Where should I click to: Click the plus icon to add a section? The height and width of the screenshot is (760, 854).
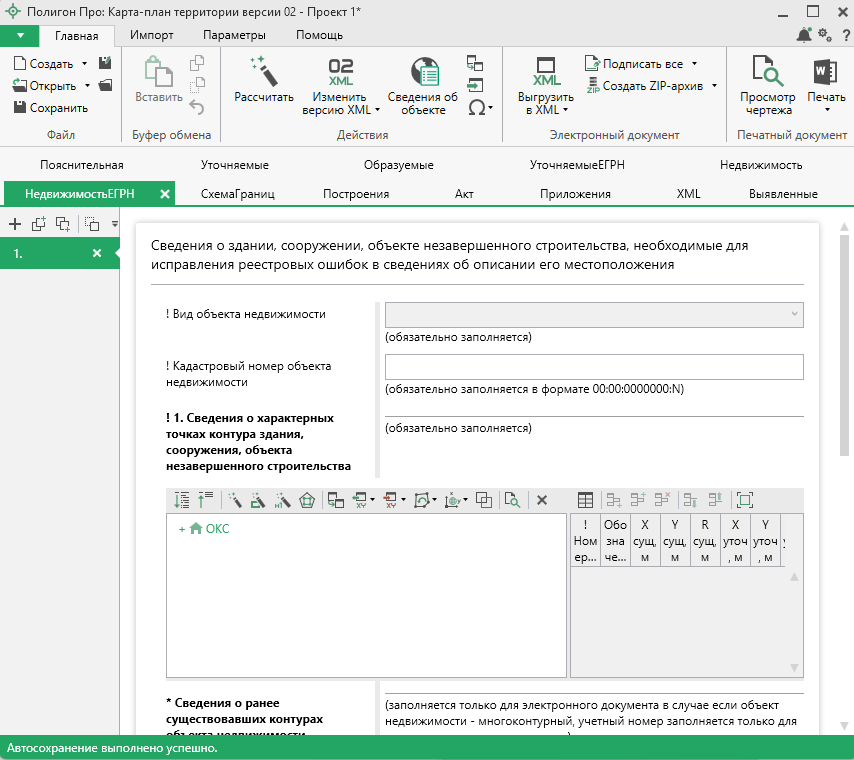point(14,224)
